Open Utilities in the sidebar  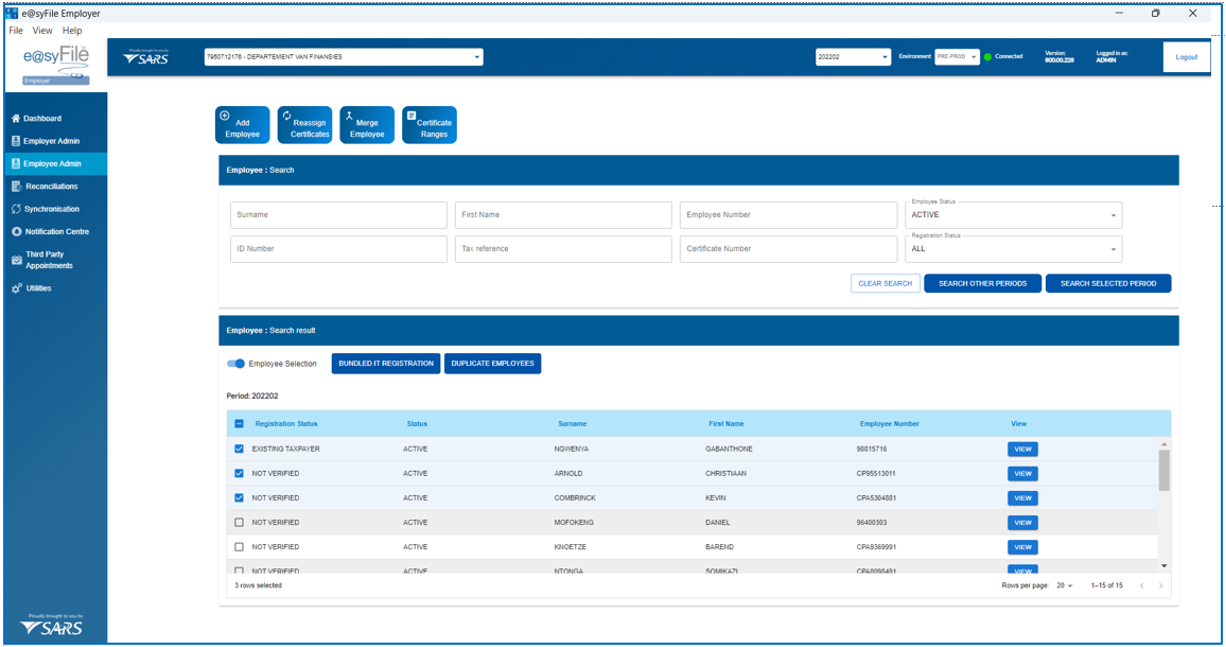(x=38, y=288)
